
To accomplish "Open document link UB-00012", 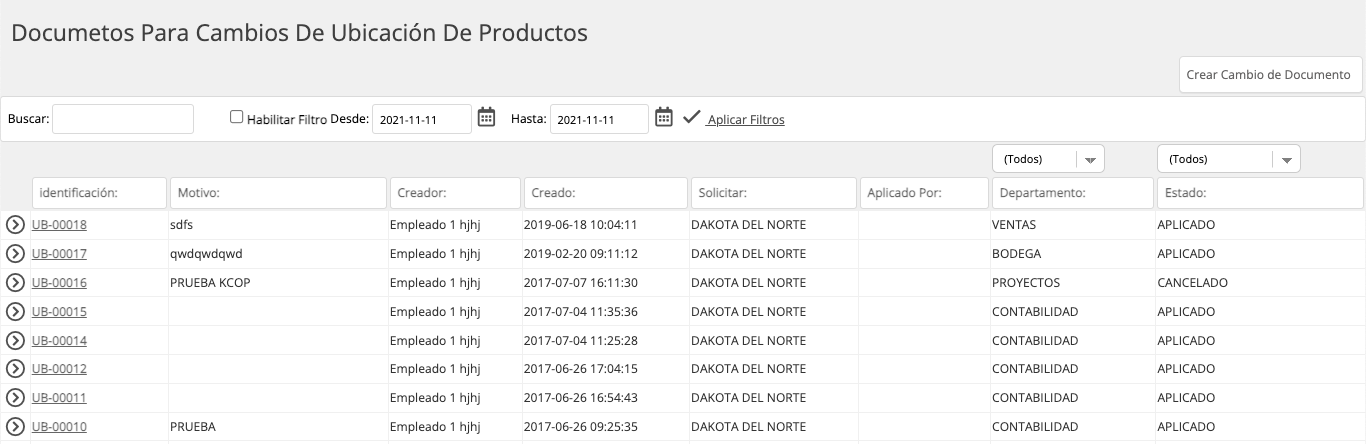I will [x=59, y=369].
